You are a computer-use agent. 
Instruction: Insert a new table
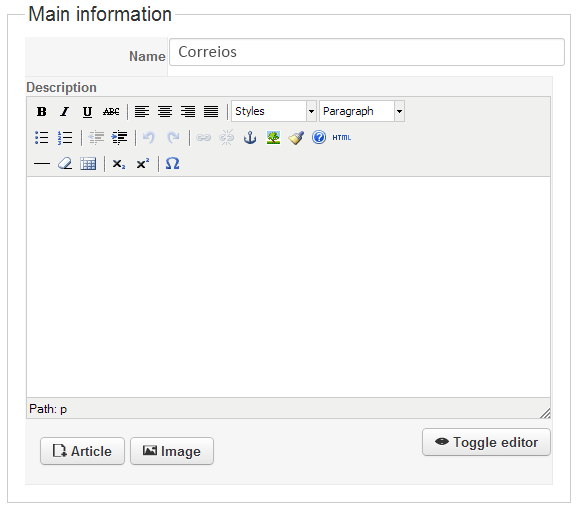[x=88, y=164]
